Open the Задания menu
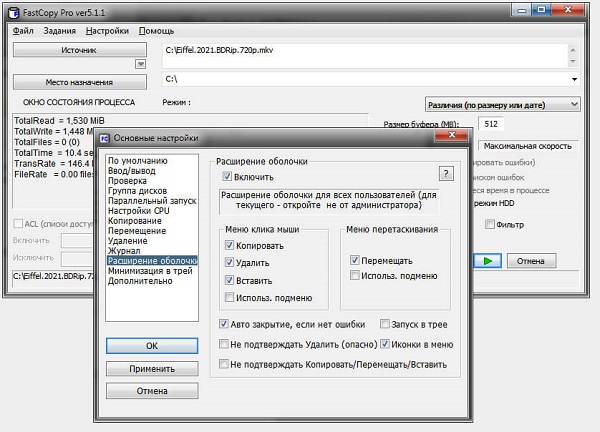 [x=59, y=31]
